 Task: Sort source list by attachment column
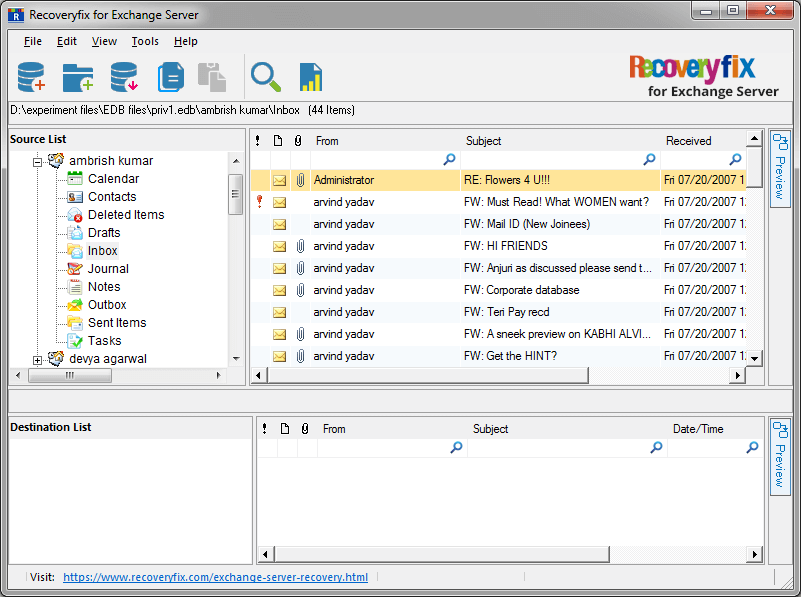click(x=298, y=141)
